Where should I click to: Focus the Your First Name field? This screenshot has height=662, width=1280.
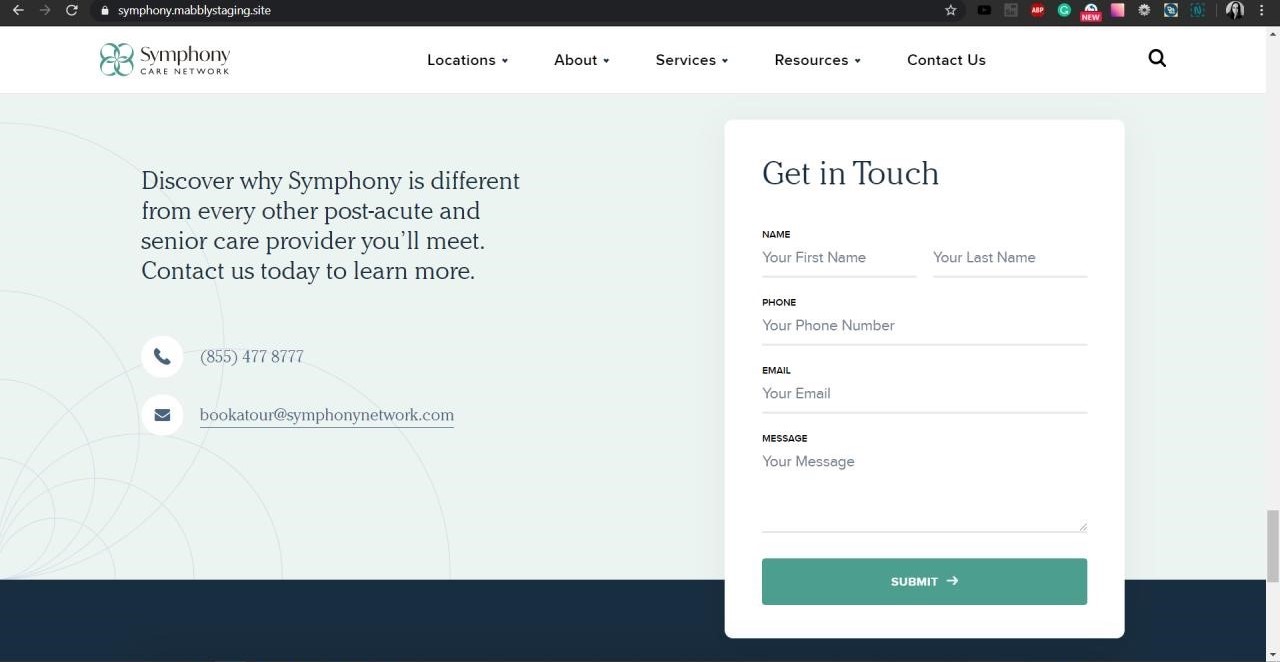point(839,258)
